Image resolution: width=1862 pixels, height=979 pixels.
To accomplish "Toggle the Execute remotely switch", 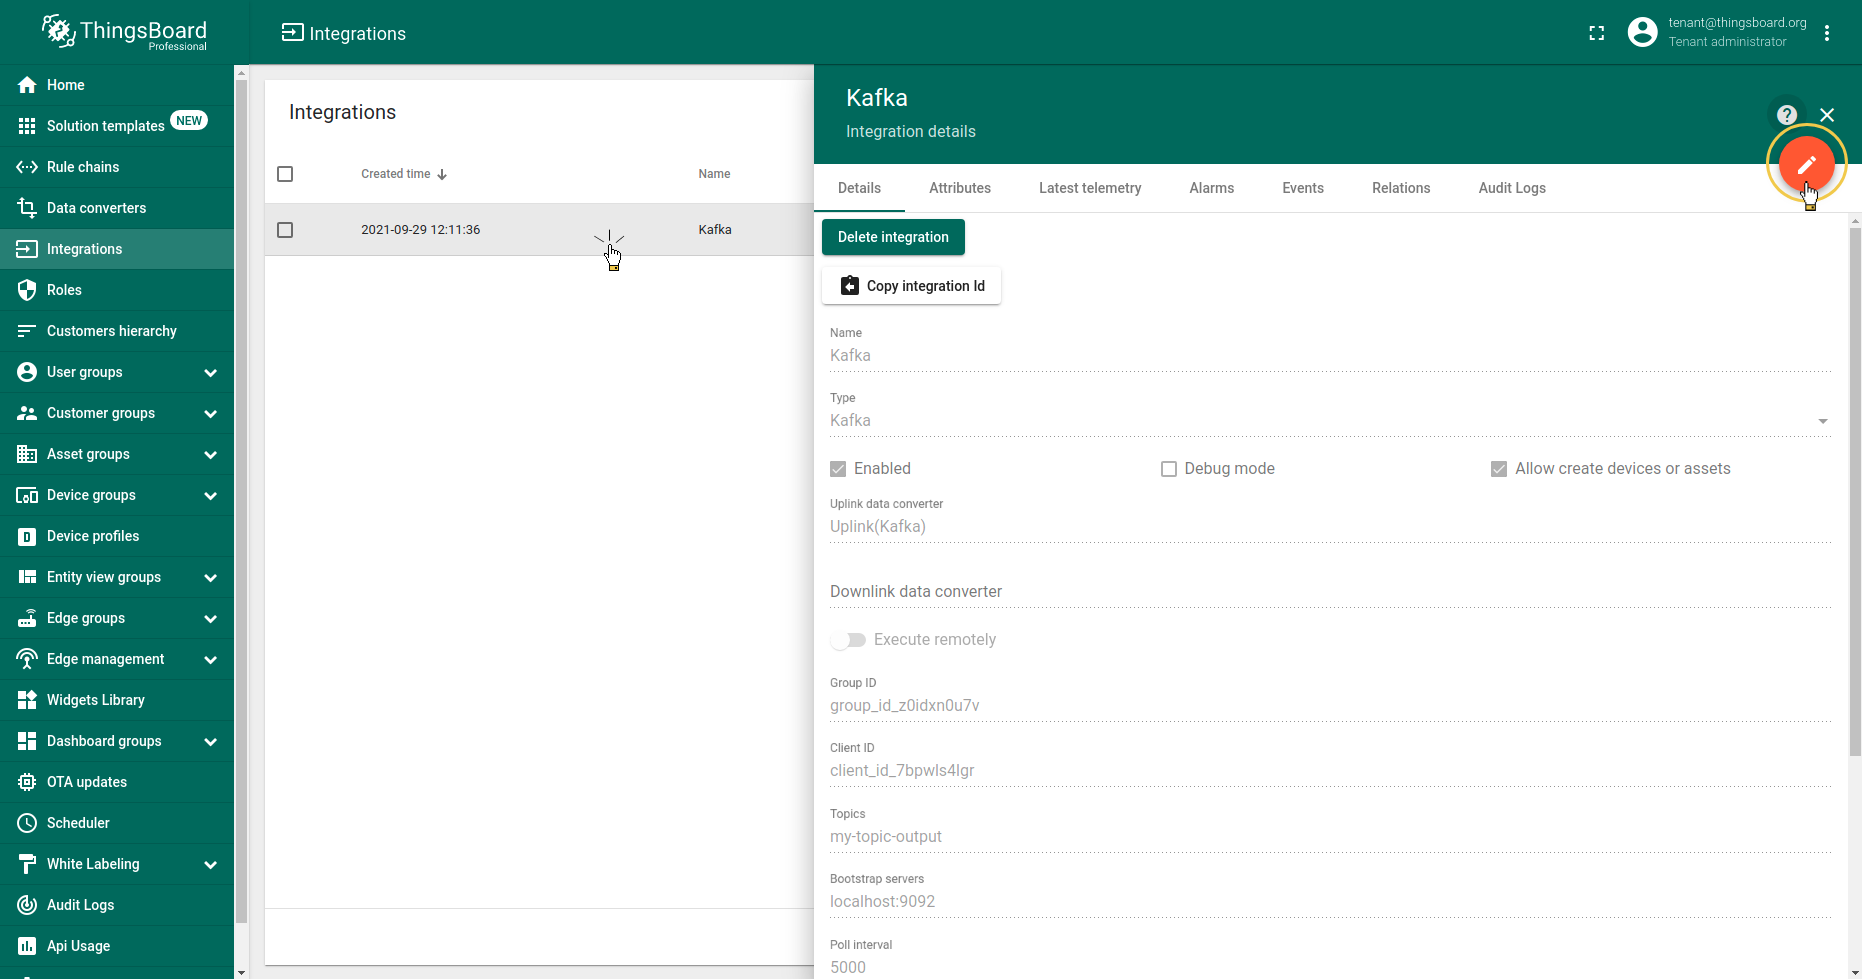I will [848, 640].
